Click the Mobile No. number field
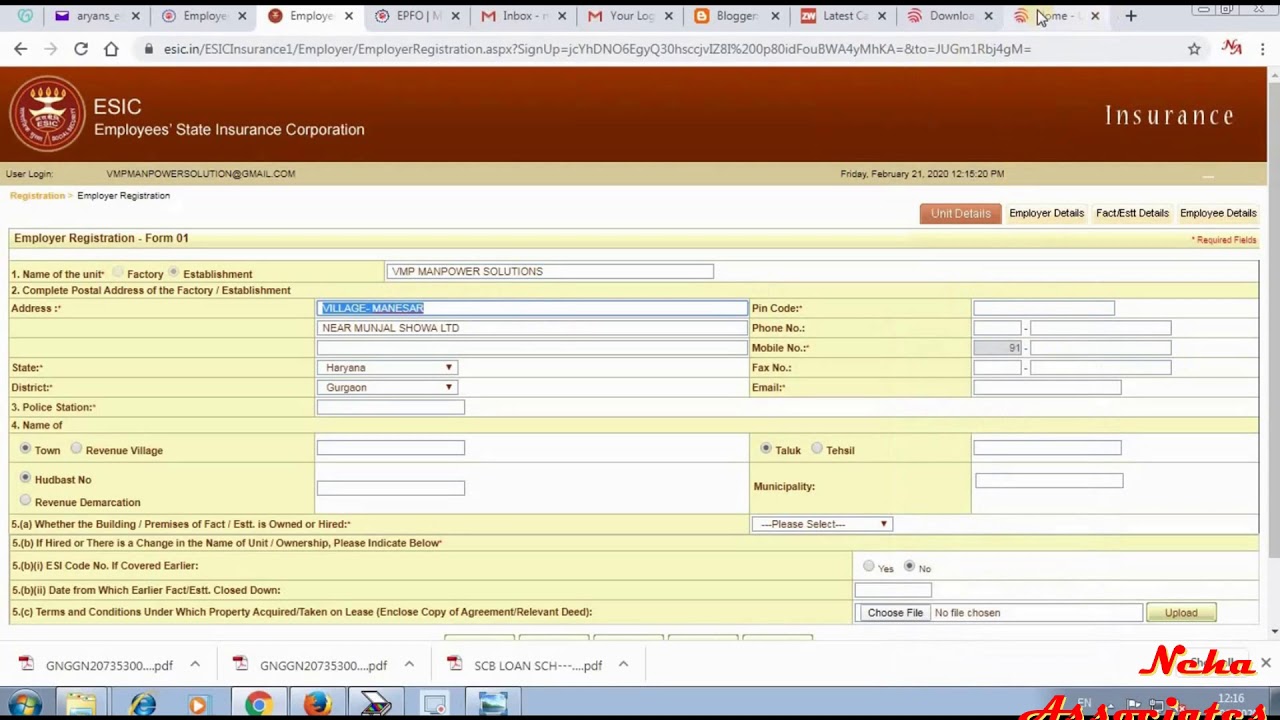The height and width of the screenshot is (720, 1280). click(1100, 348)
